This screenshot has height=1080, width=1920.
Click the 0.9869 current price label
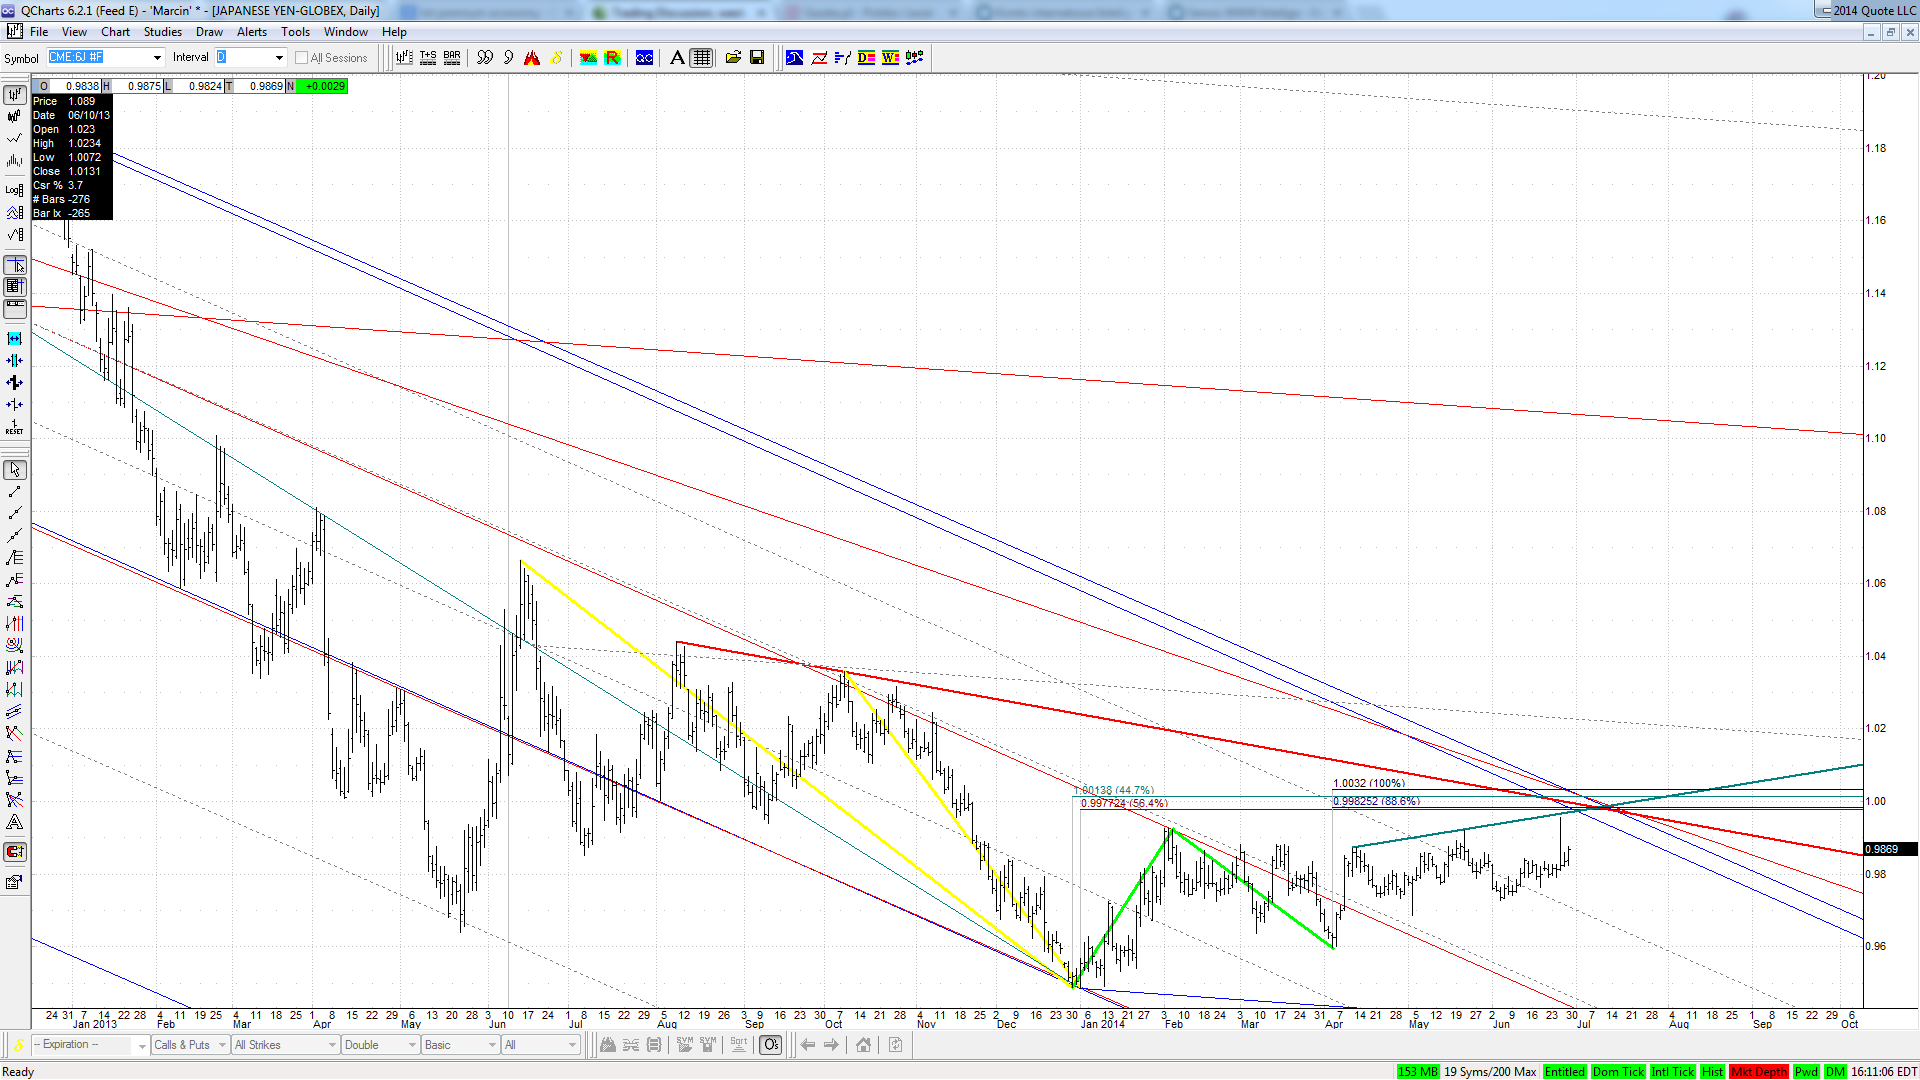[x=1889, y=849]
